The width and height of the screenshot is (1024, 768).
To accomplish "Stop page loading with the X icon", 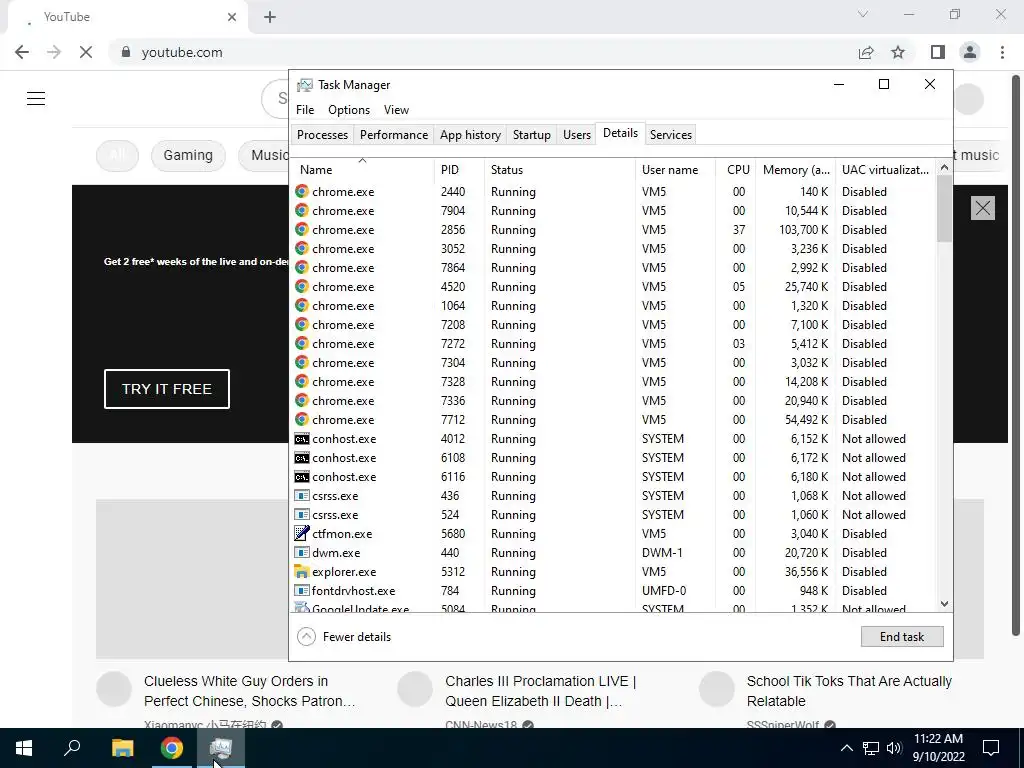I will [x=86, y=52].
